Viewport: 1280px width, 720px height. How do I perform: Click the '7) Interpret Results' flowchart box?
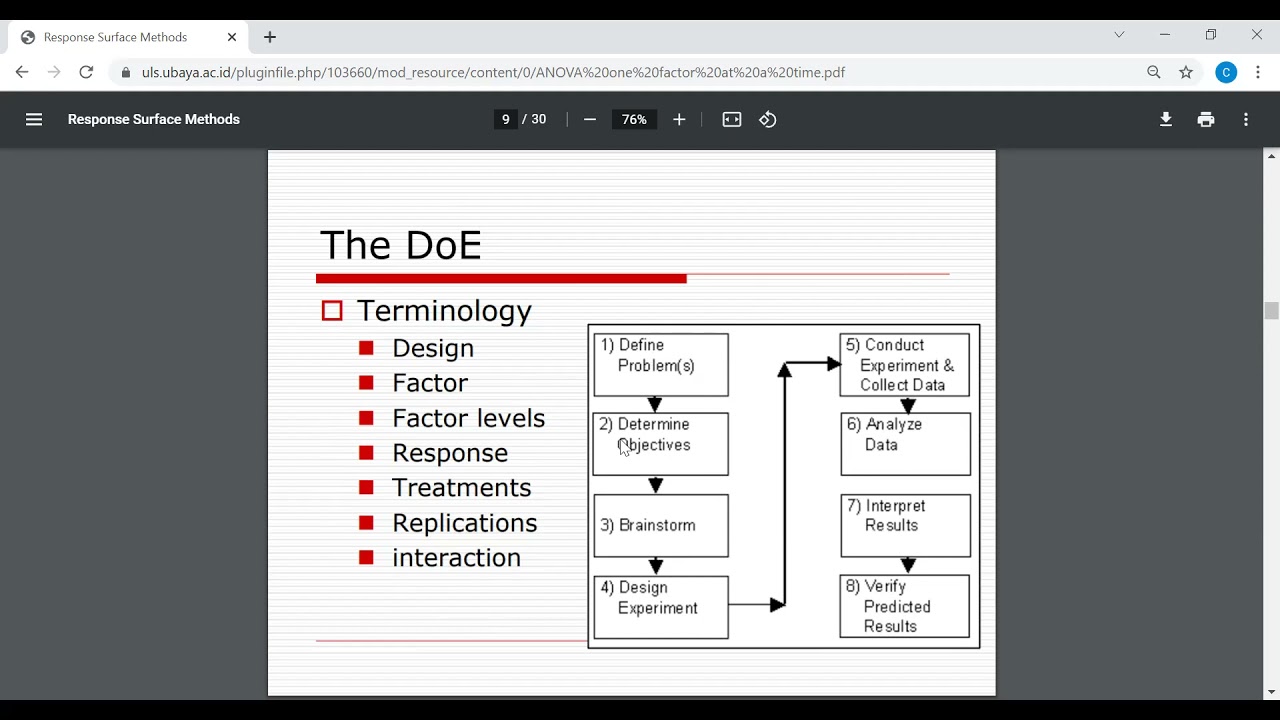pos(906,526)
